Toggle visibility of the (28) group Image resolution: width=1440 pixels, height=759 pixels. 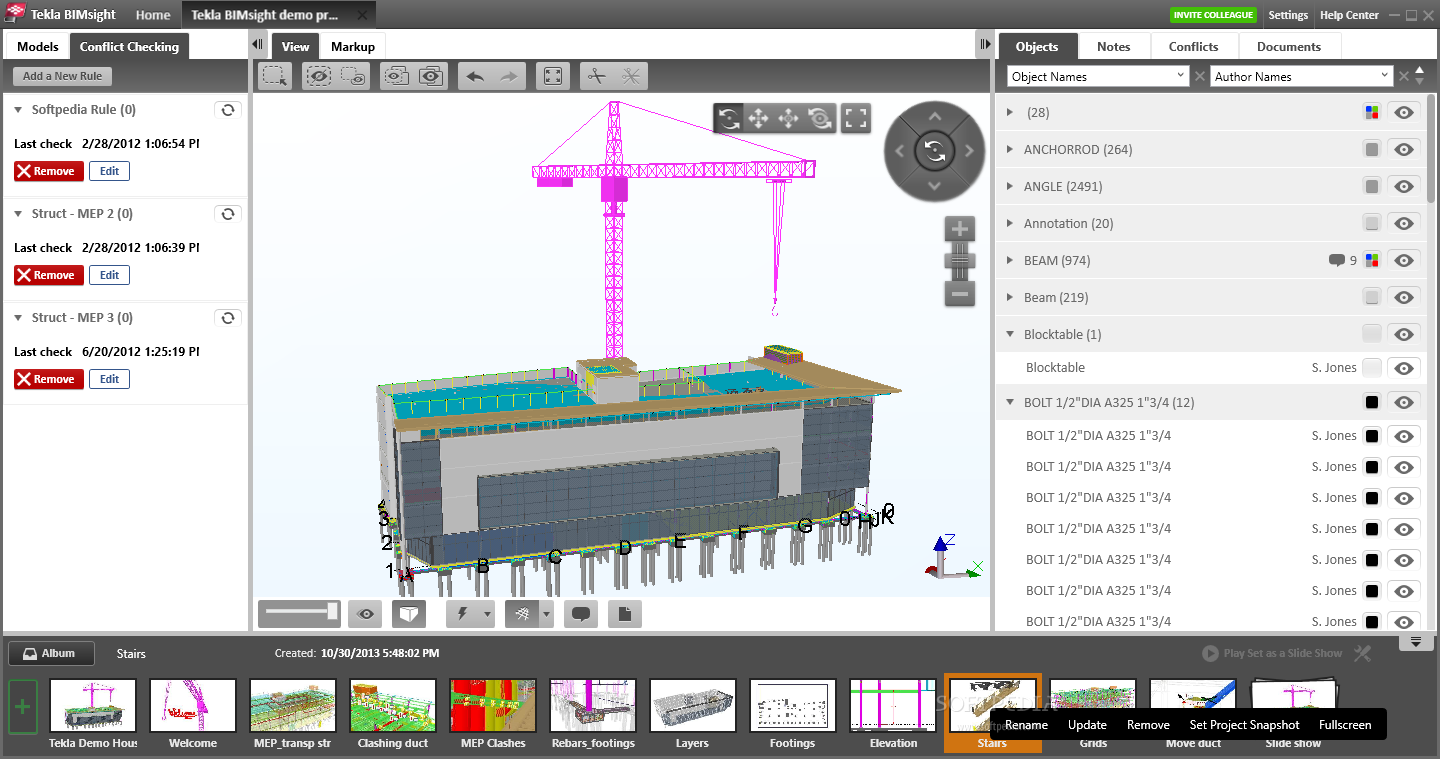[x=1404, y=113]
